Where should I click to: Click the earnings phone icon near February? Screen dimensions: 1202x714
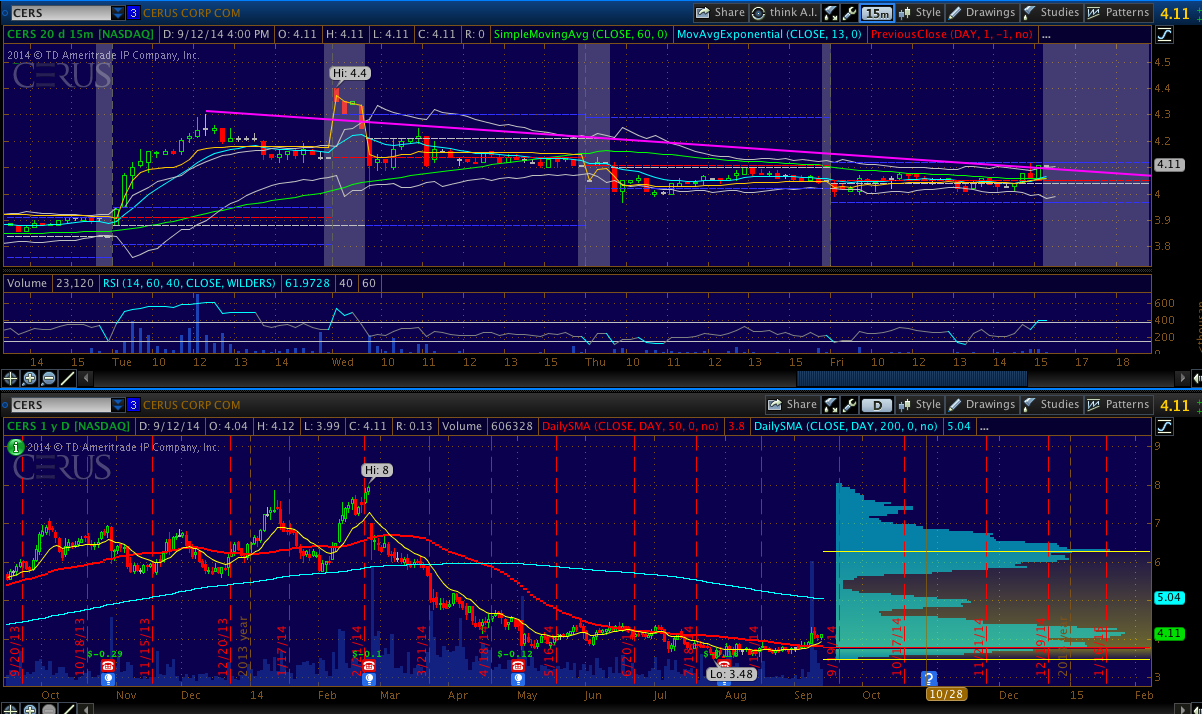[368, 665]
